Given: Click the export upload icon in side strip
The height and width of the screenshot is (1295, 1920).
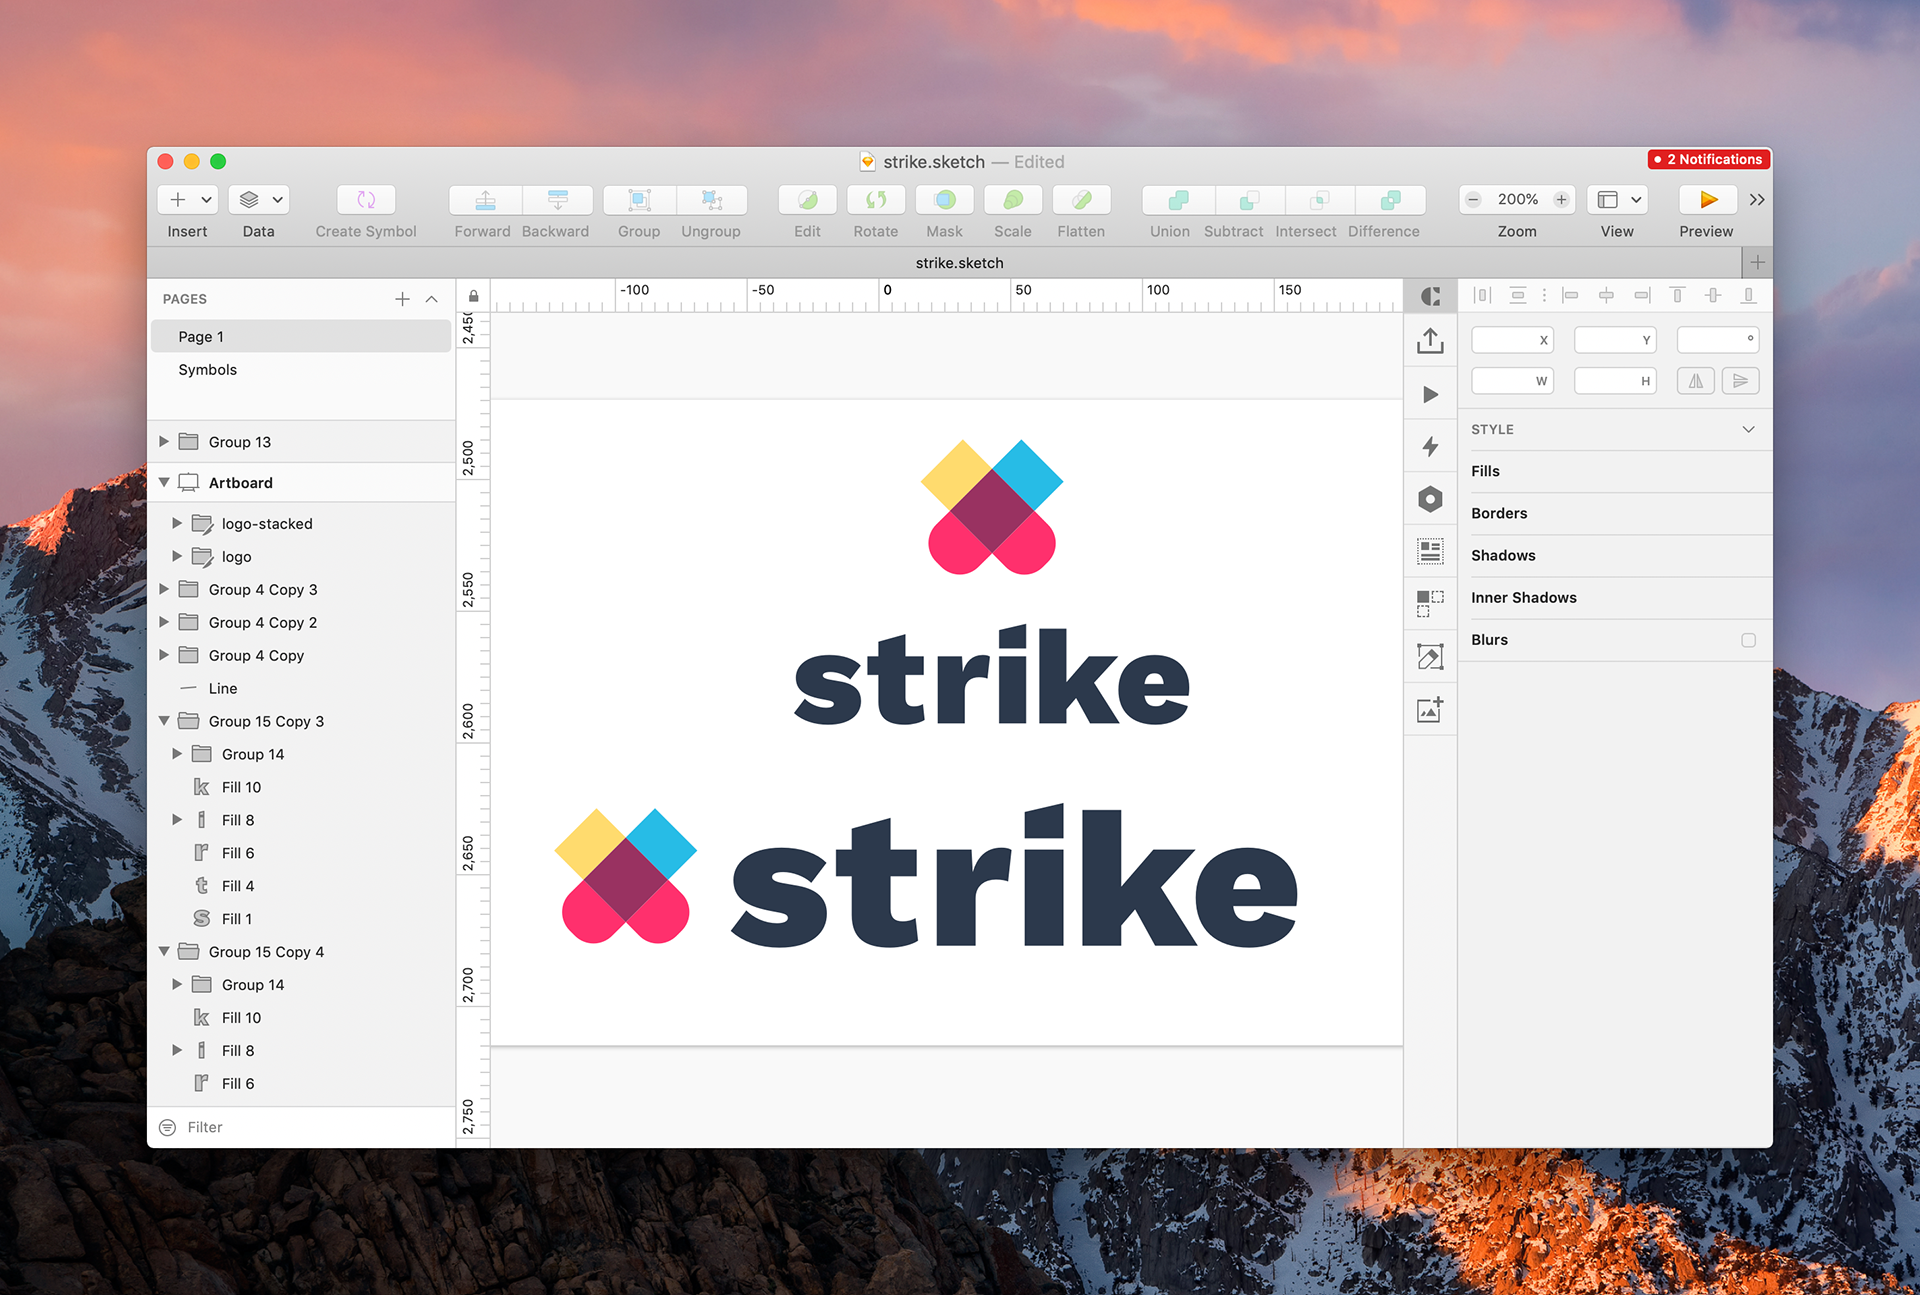Looking at the screenshot, I should tap(1430, 341).
